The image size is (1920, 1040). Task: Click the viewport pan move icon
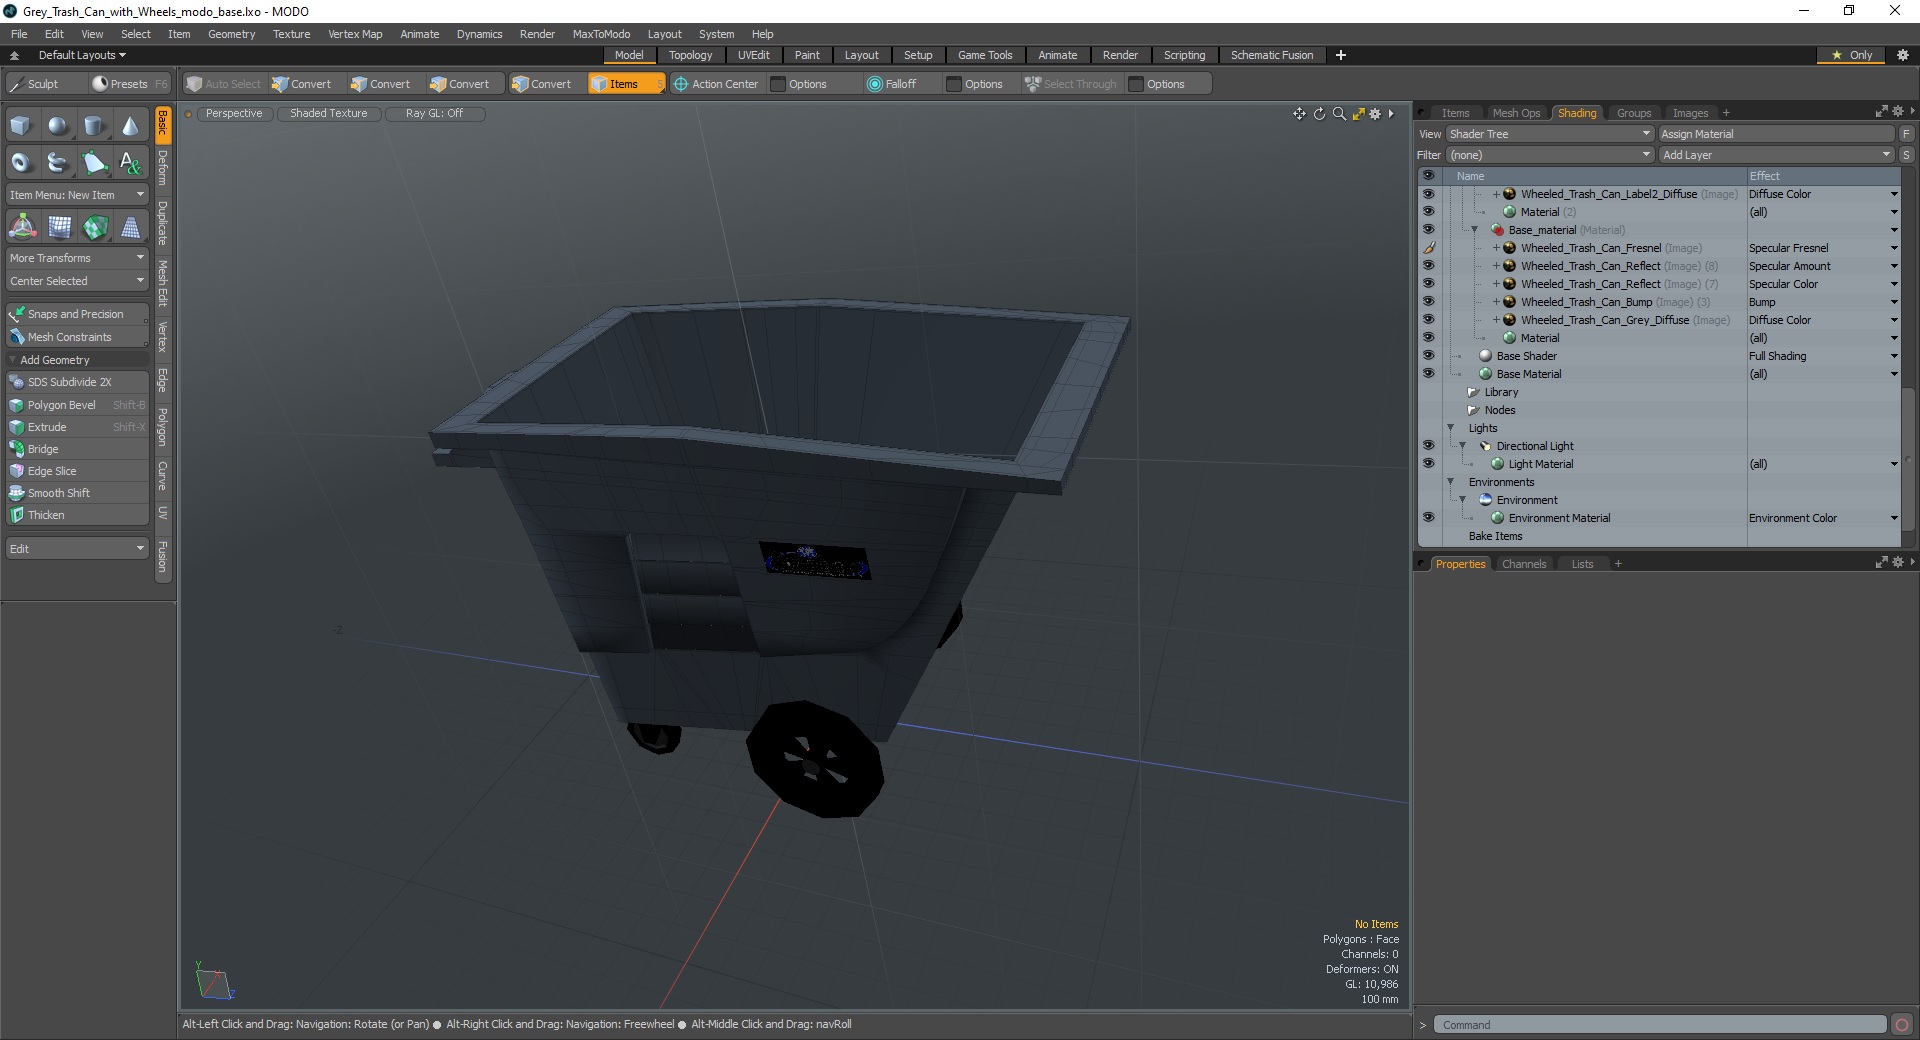pos(1299,114)
